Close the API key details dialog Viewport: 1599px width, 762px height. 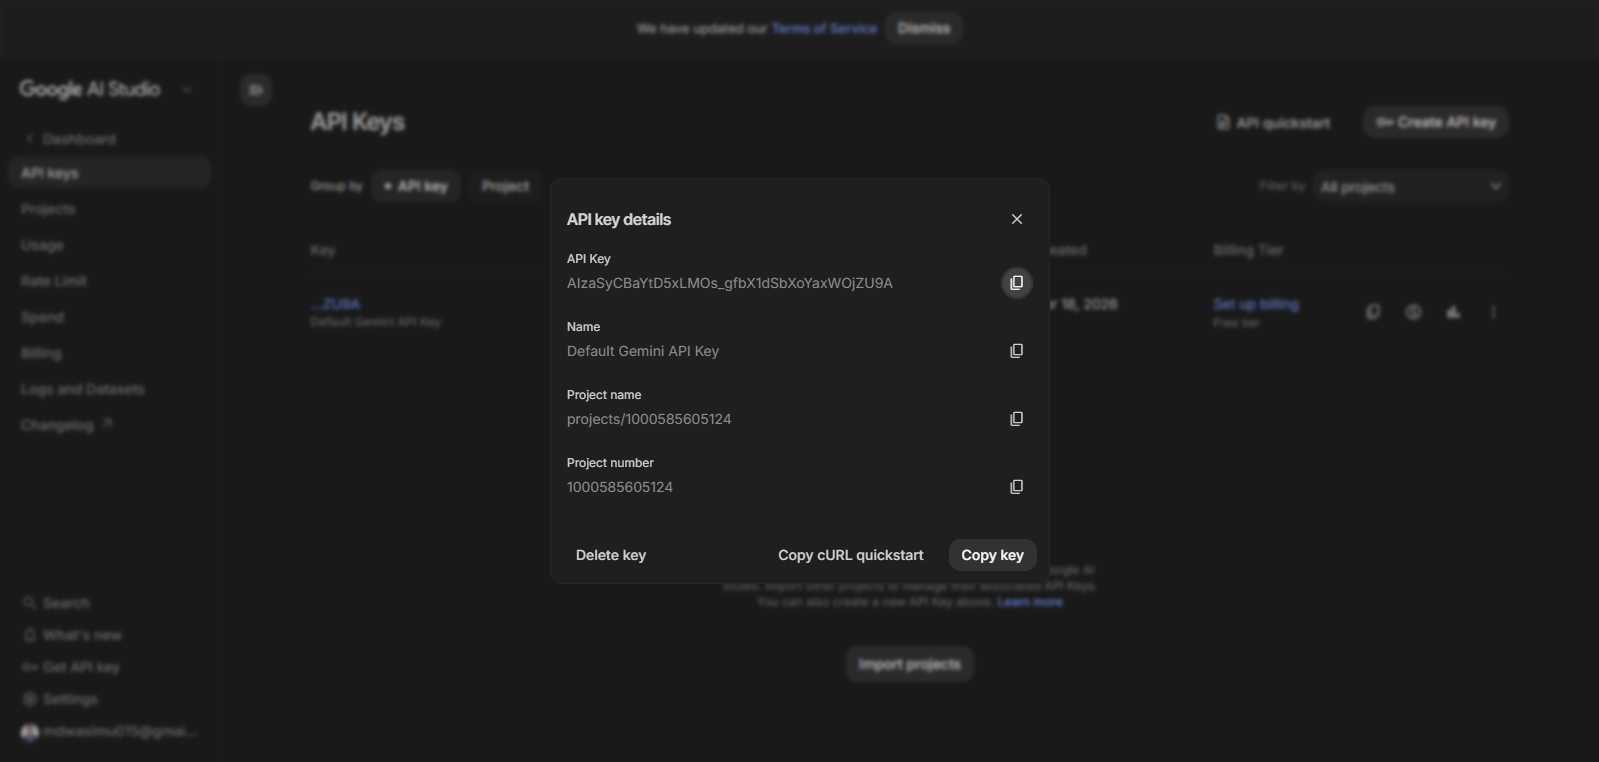pos(1016,219)
